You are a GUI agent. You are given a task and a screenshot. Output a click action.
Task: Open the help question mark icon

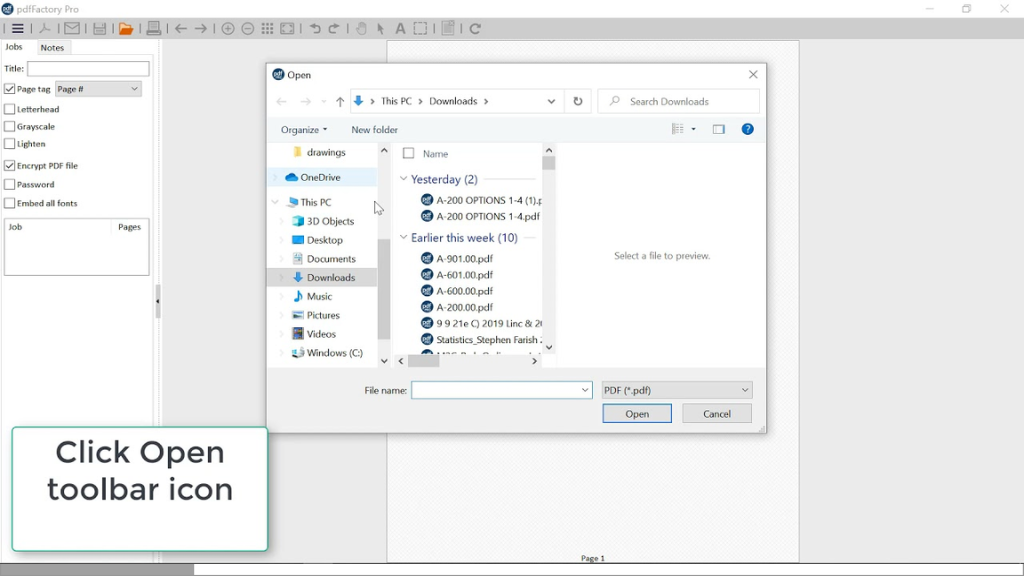748,129
